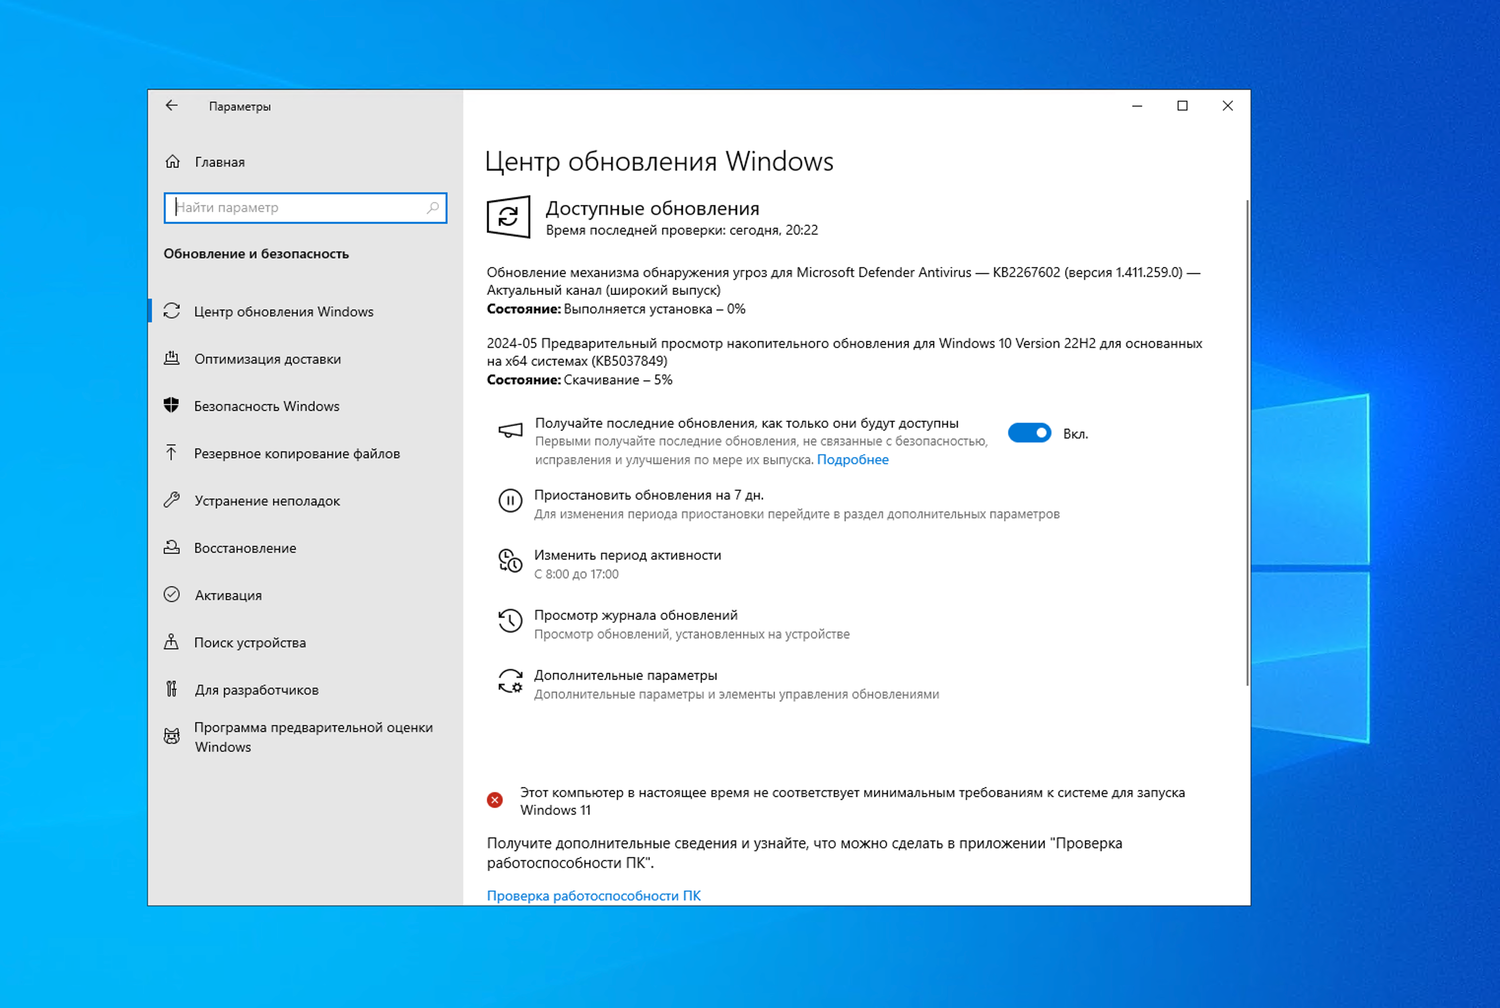
Task: Click the Insider program cat icon
Action: point(172,737)
